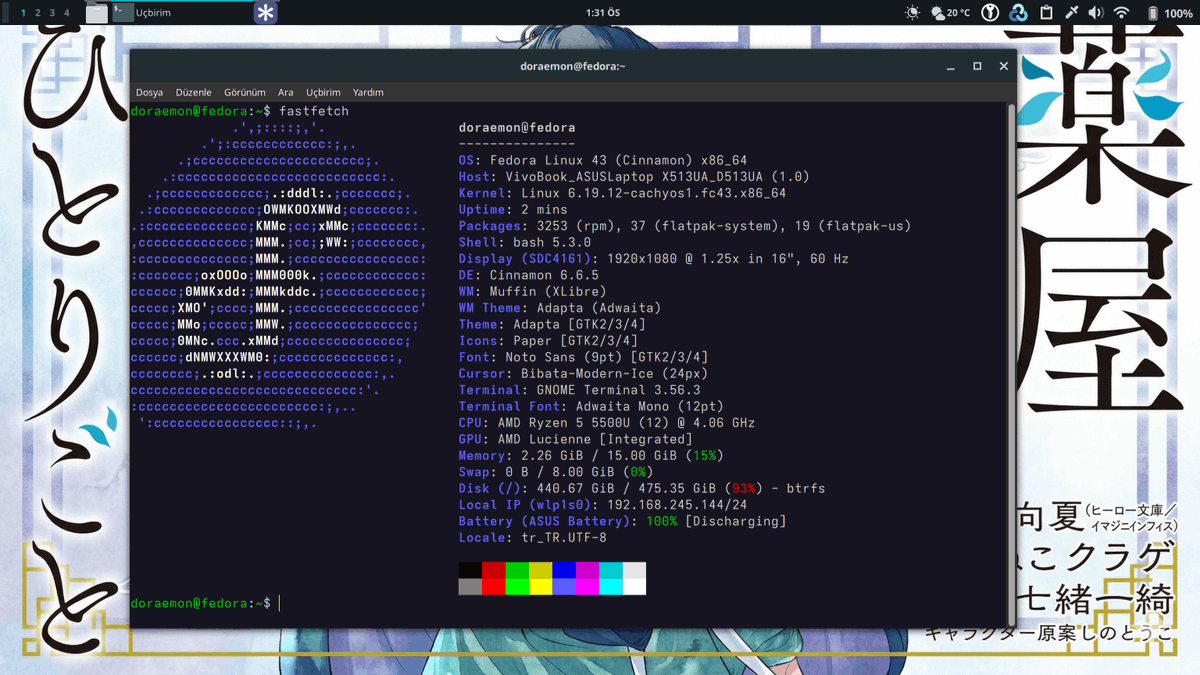The width and height of the screenshot is (1200, 675).
Task: Open the Uçbirim menu in the menu bar
Action: [323, 92]
